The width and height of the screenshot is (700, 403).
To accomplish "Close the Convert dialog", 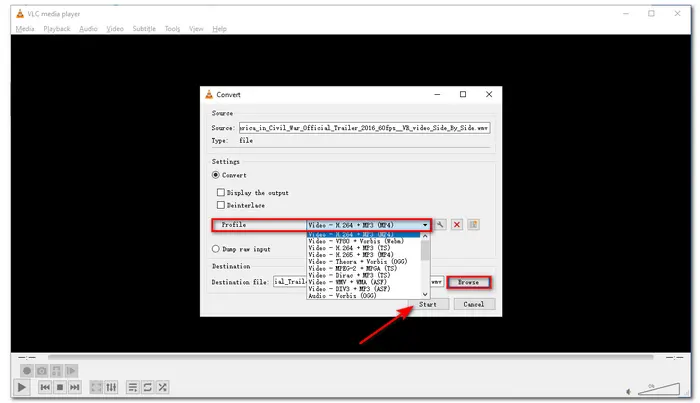I will point(489,94).
